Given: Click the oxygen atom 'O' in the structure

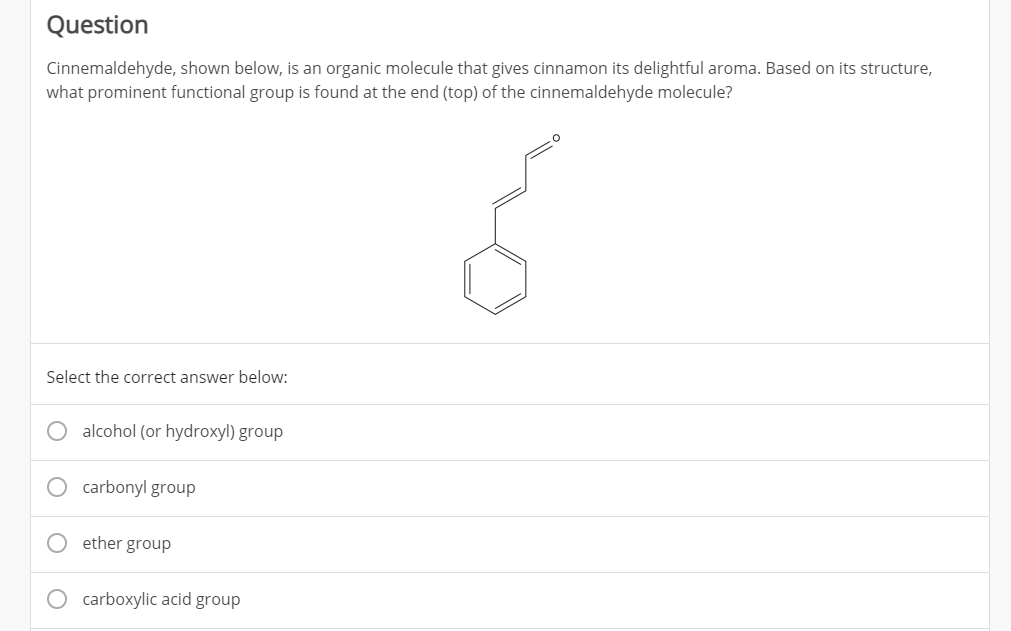Looking at the screenshot, I should tap(556, 138).
